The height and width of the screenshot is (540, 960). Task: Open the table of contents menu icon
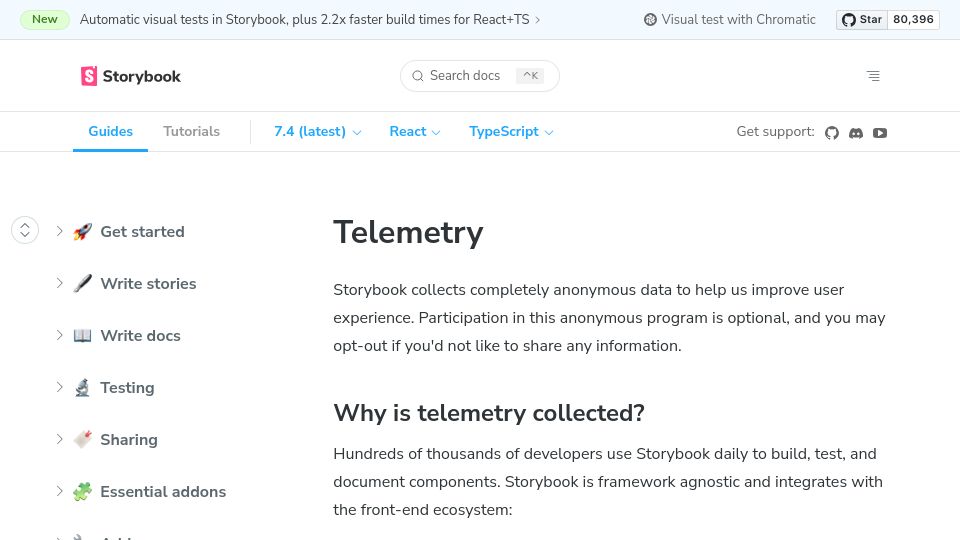pyautogui.click(x=873, y=76)
